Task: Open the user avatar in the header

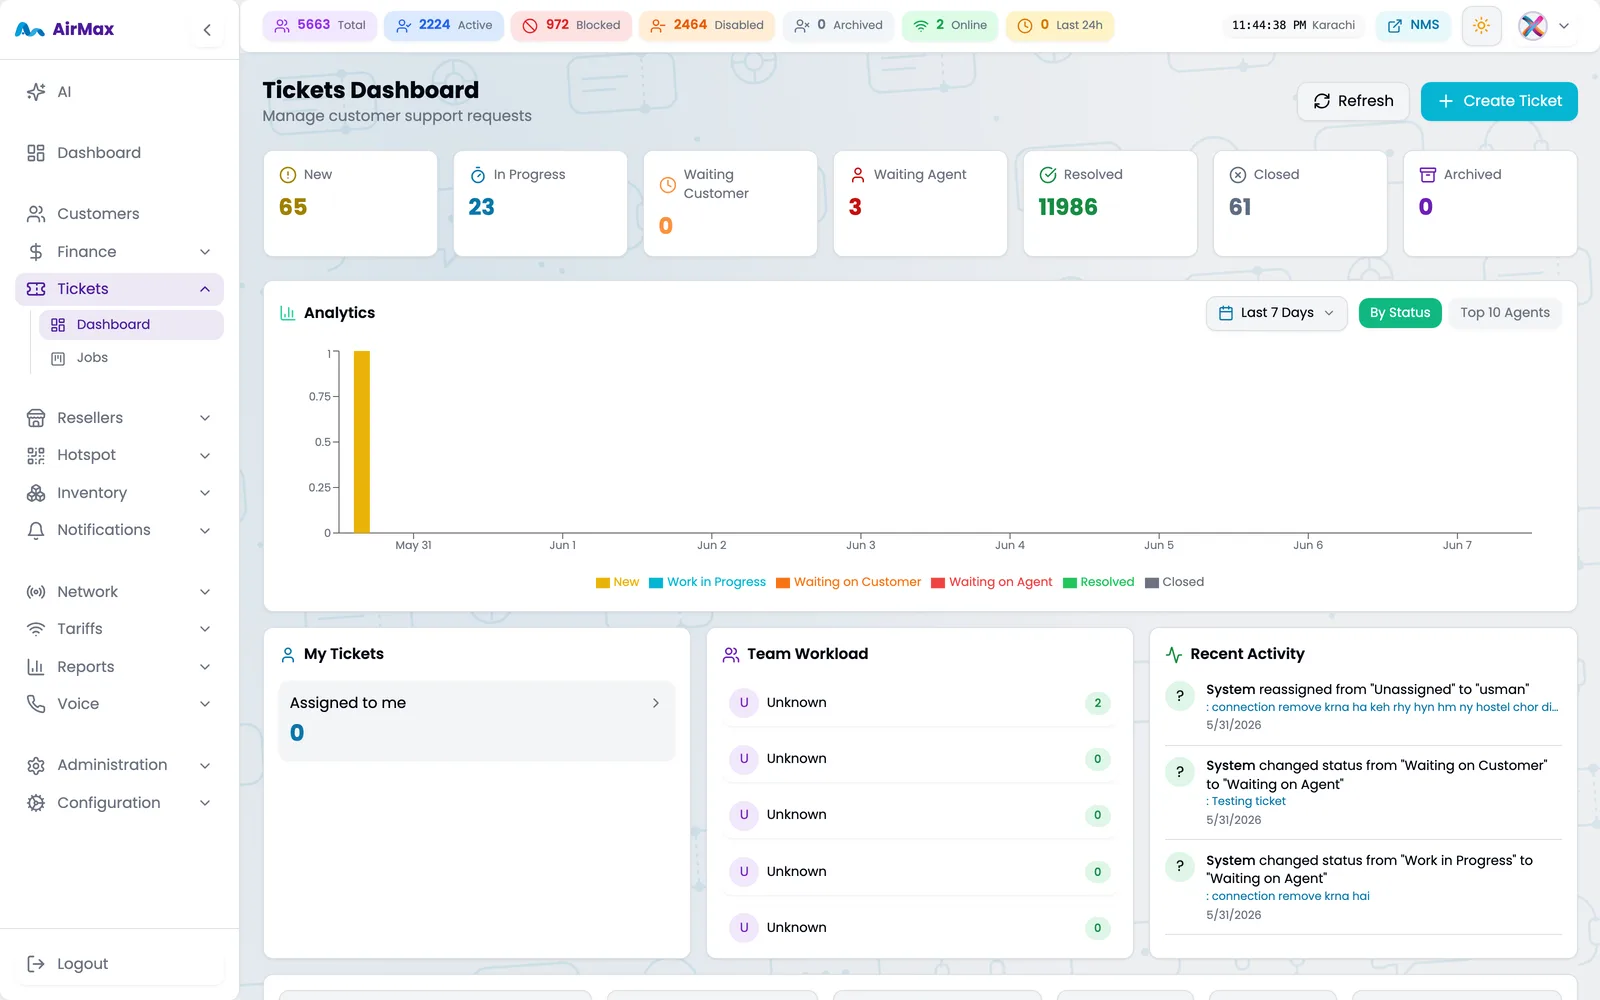Action: pos(1533,26)
